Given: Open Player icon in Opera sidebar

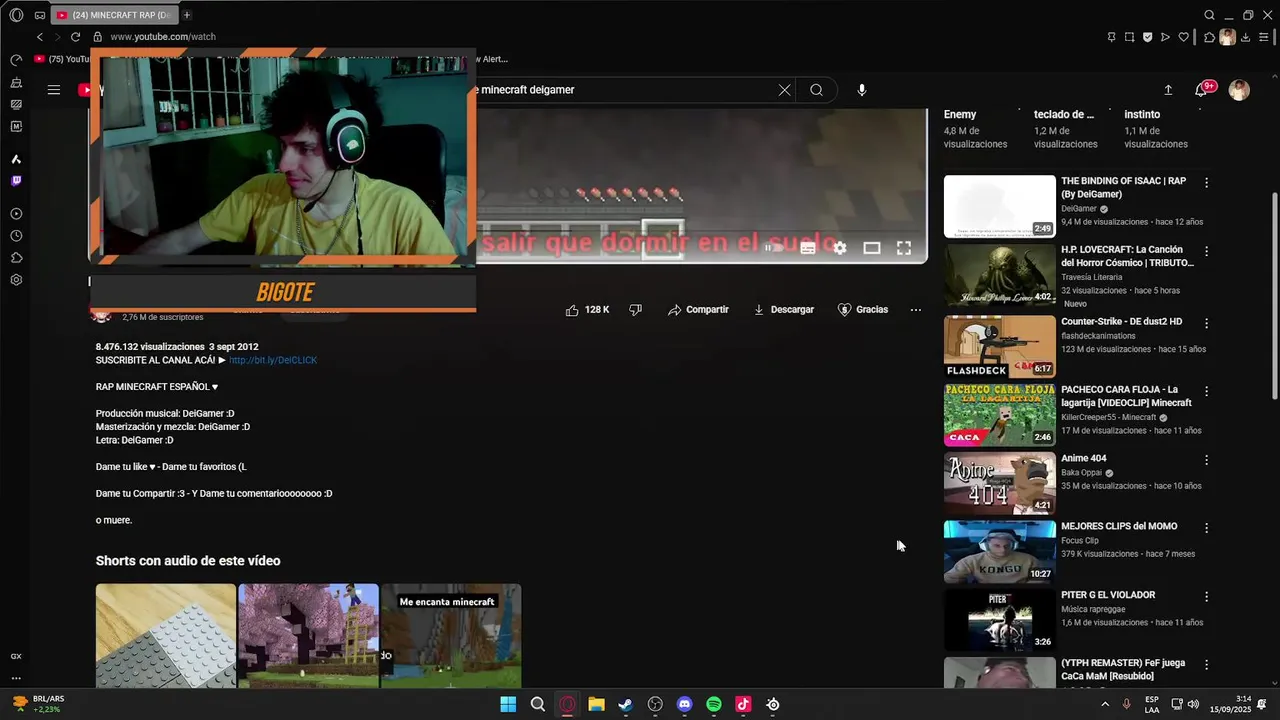Looking at the screenshot, I should coord(16,214).
